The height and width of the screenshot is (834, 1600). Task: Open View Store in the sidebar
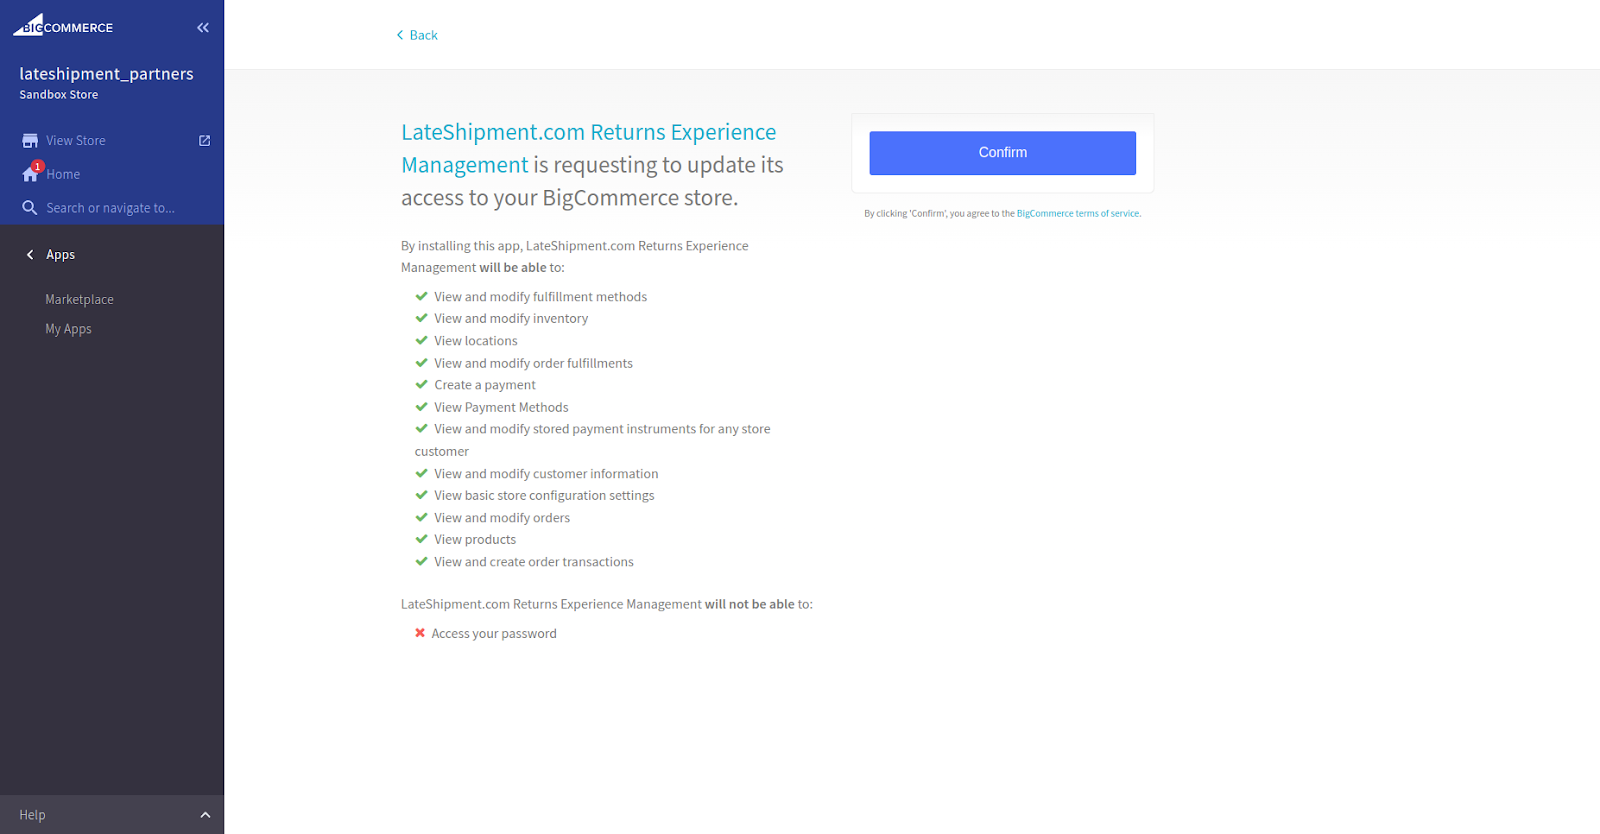point(76,141)
